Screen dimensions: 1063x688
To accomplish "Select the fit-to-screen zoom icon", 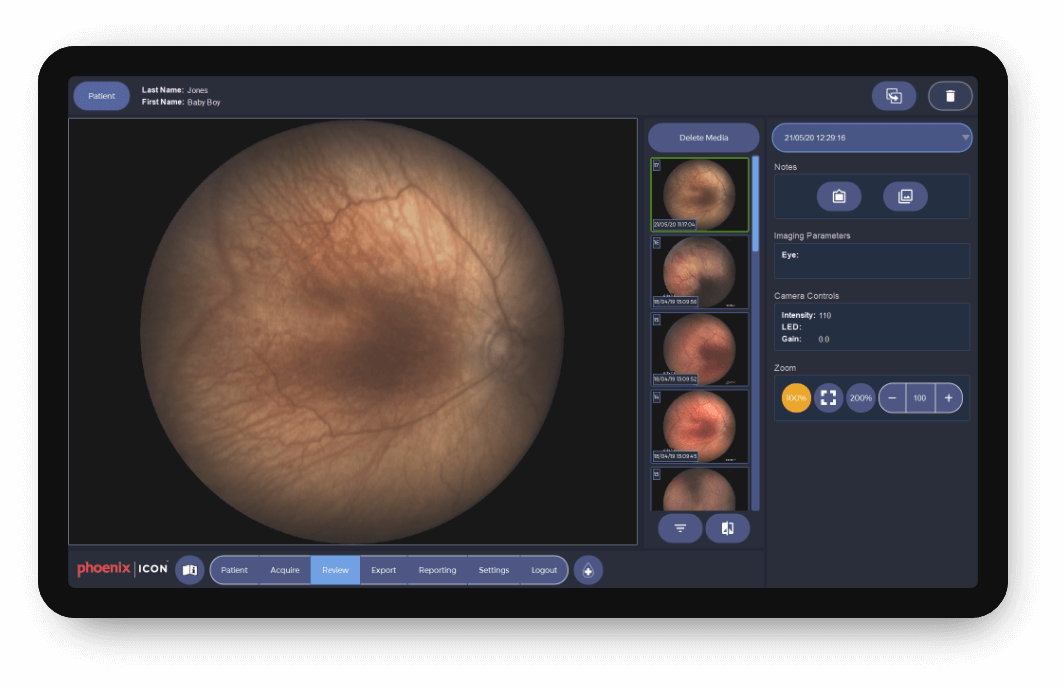I will (827, 397).
